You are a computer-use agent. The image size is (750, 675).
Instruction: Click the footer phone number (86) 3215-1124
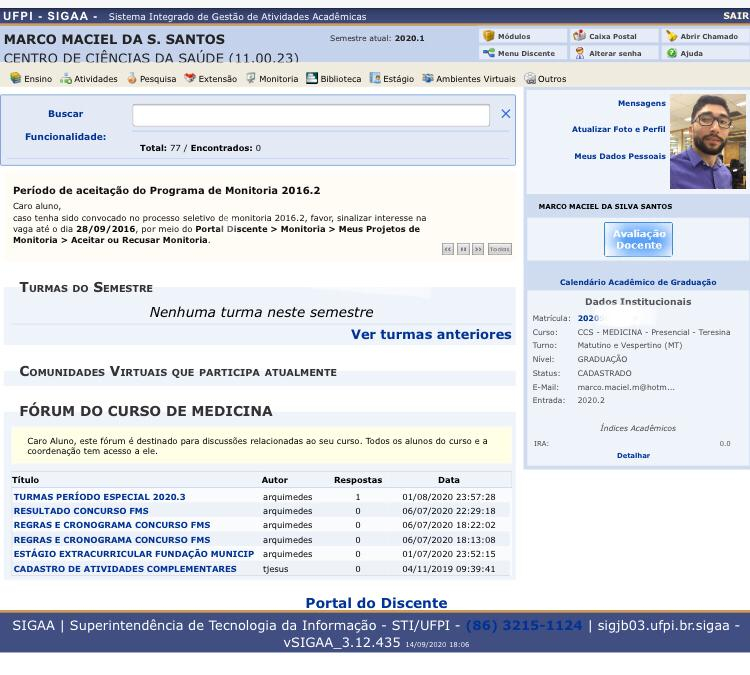click(524, 625)
